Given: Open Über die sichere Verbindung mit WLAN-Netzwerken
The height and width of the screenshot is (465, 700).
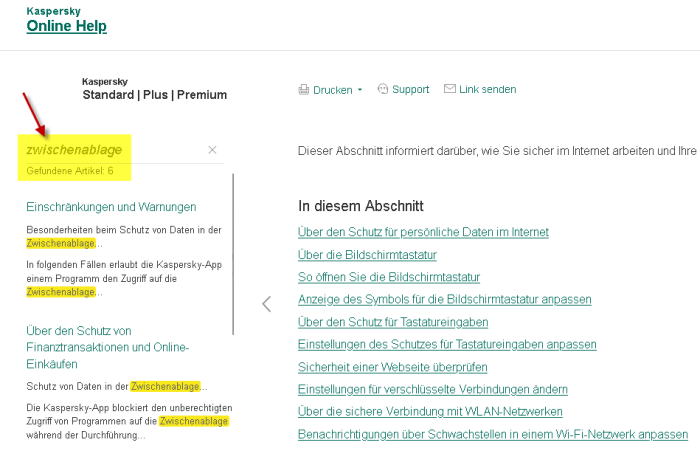Looking at the screenshot, I should coord(430,411).
